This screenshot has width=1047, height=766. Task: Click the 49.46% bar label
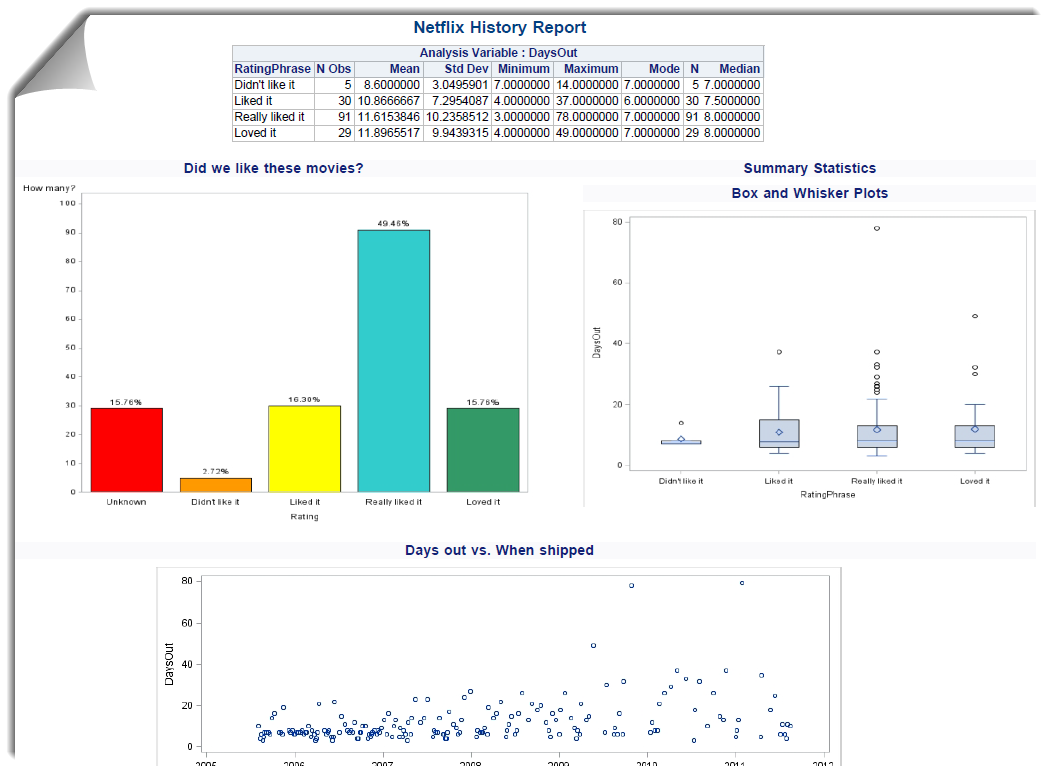[x=393, y=224]
